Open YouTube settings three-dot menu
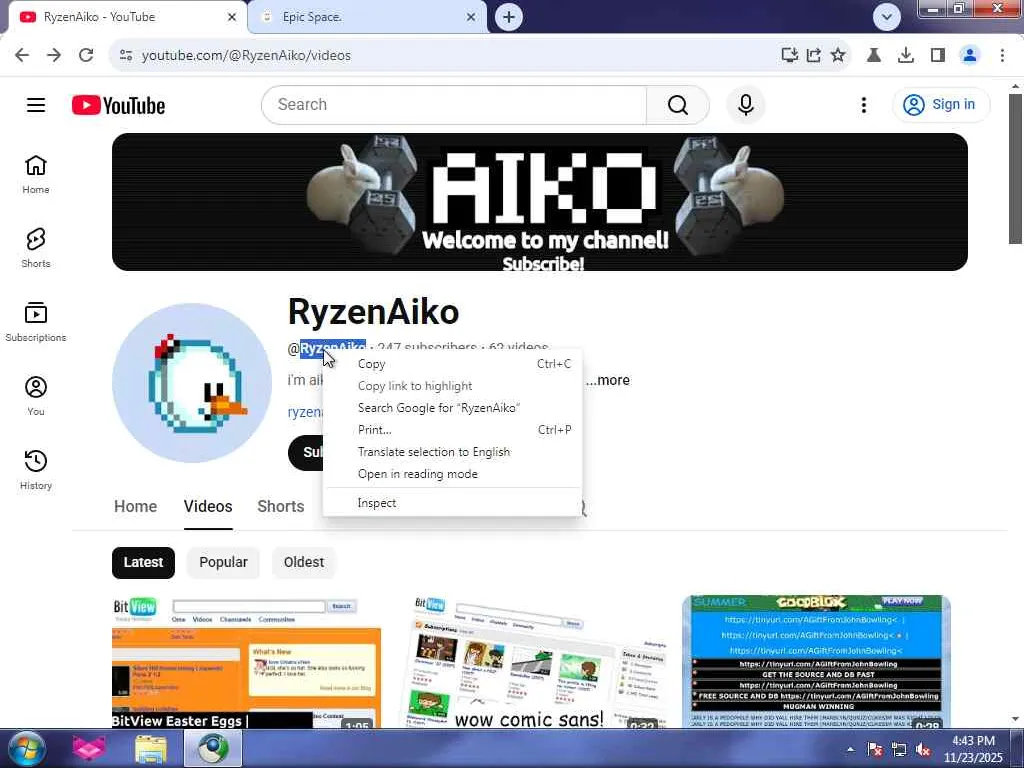The image size is (1024, 768). click(x=863, y=105)
